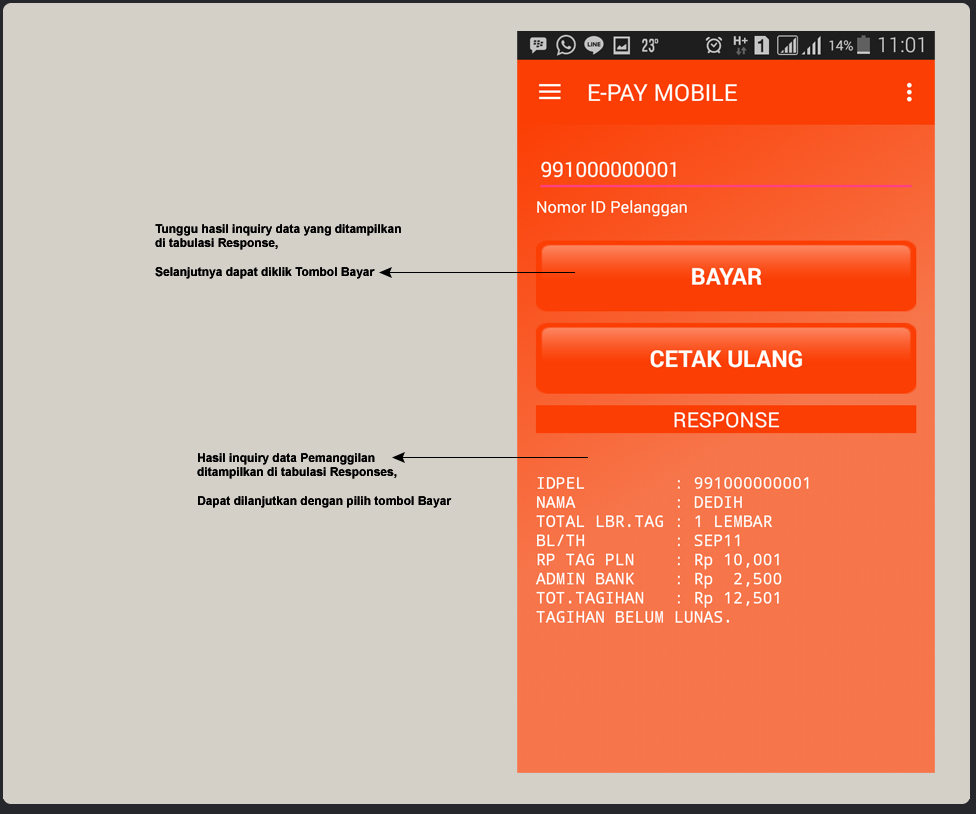The width and height of the screenshot is (976, 814).
Task: Click the 11:01 clock in status bar
Action: coord(901,45)
